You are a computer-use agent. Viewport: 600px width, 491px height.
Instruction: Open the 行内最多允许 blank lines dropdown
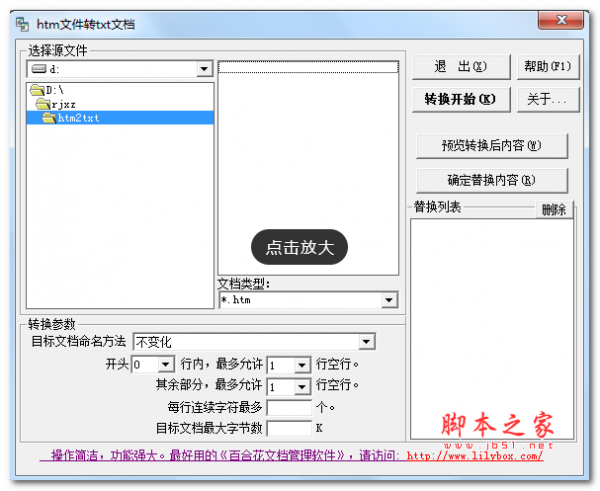click(302, 365)
